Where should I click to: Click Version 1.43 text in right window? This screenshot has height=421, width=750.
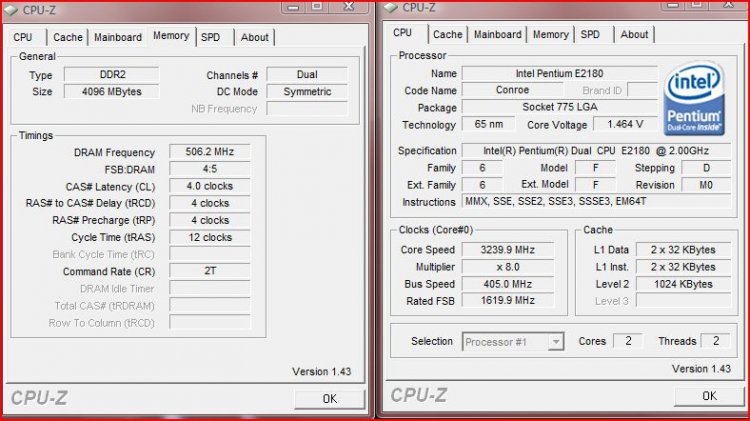(x=701, y=369)
